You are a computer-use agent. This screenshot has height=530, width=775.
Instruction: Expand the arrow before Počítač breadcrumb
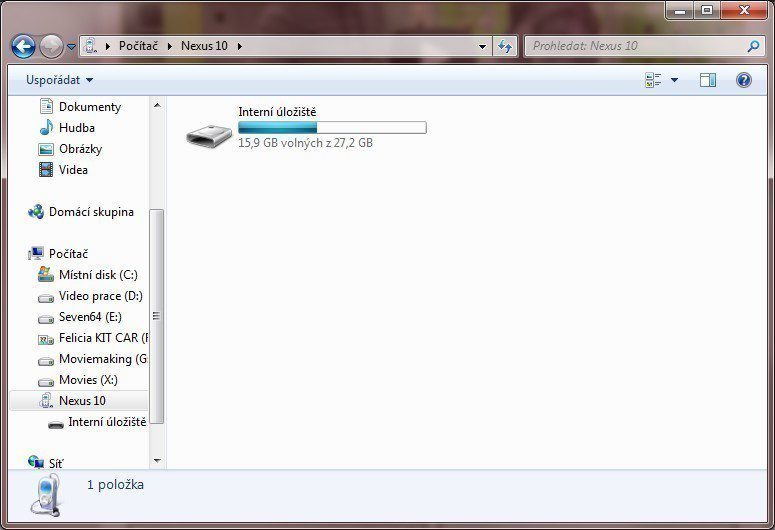point(108,46)
